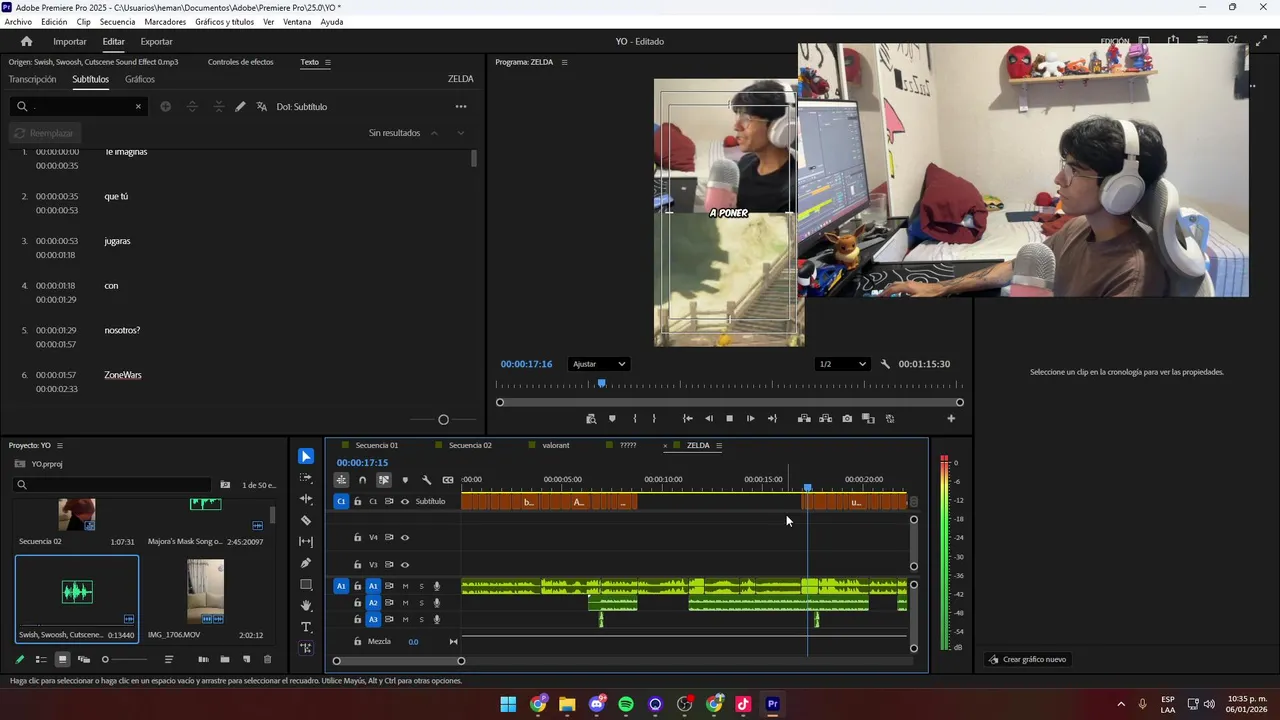Select the Slip tool
1280x720 pixels.
[x=306, y=542]
